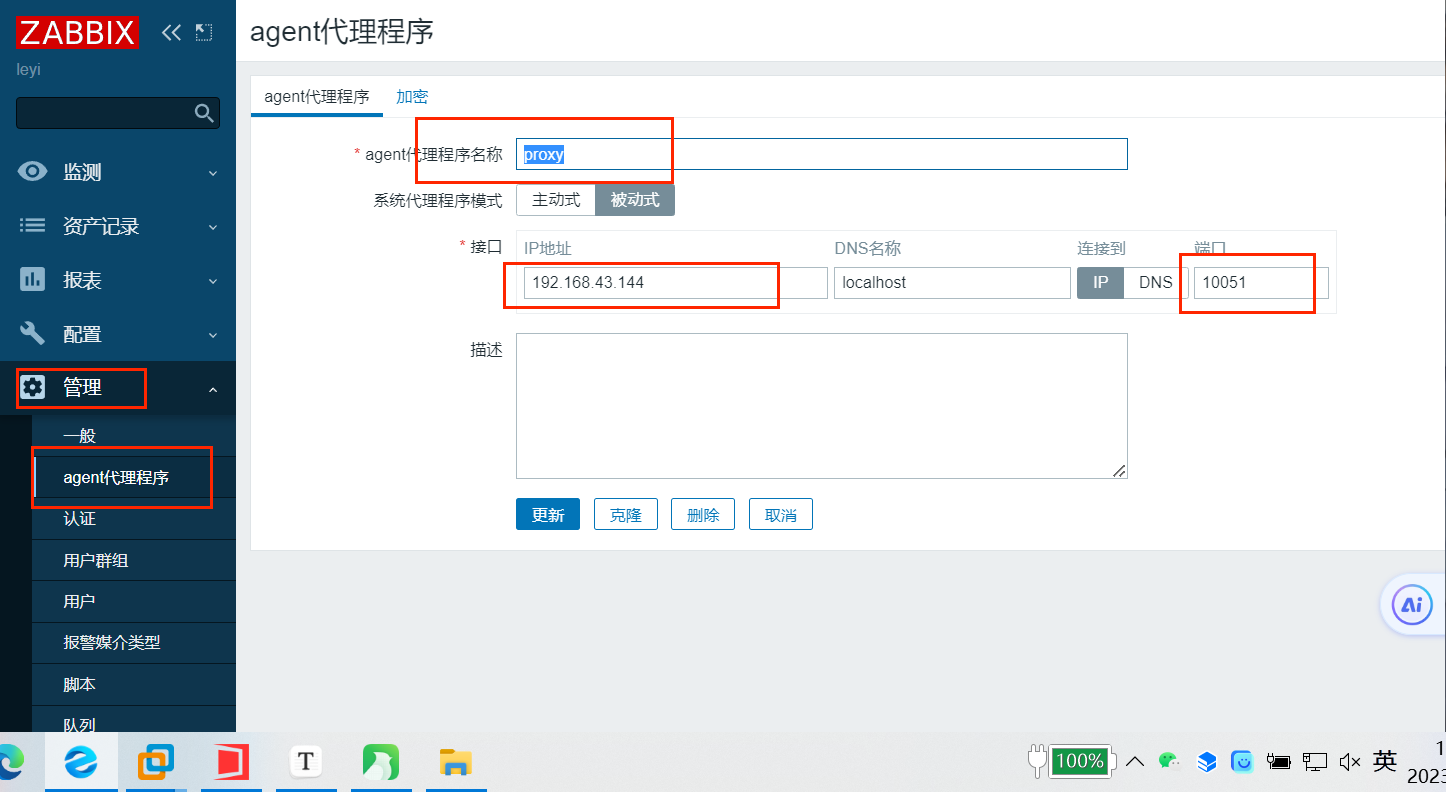Image resolution: width=1446 pixels, height=797 pixels.
Task: Click the IP地址 field 192.168.43.144
Action: click(x=676, y=283)
